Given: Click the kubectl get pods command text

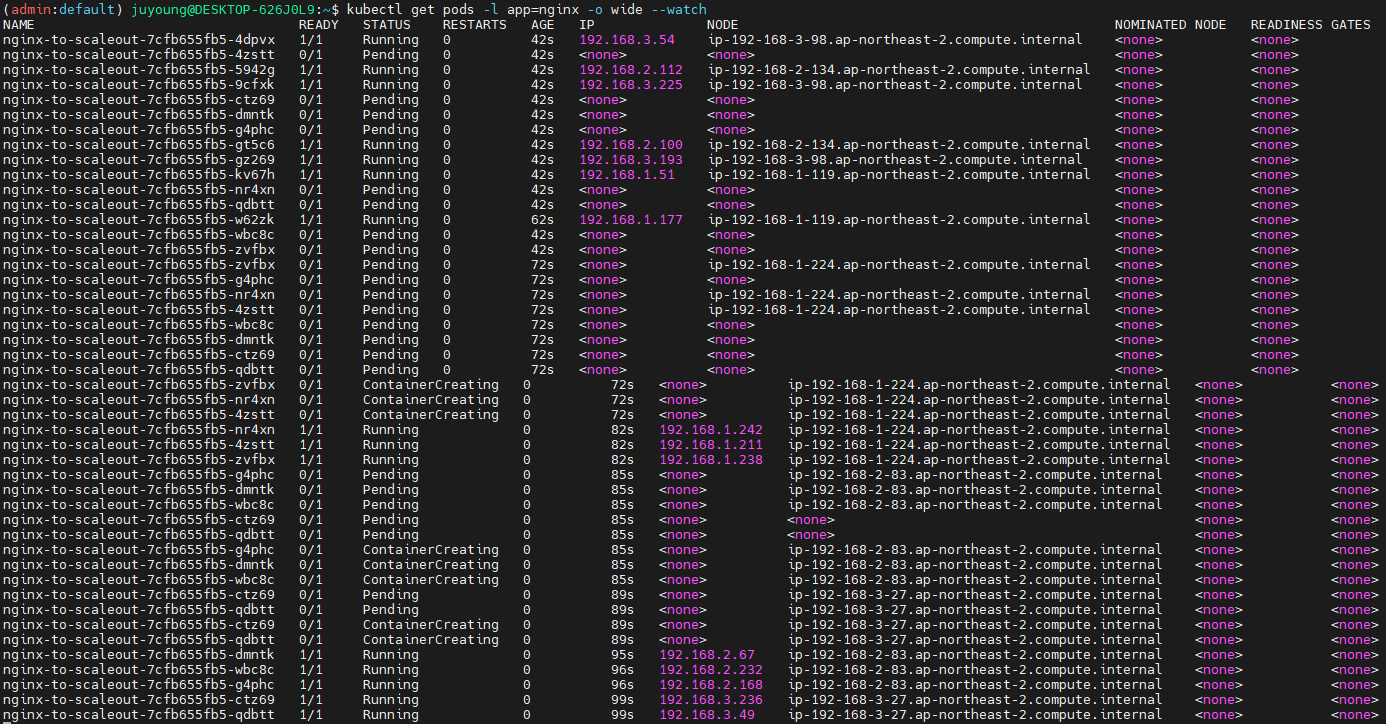Looking at the screenshot, I should [x=411, y=10].
